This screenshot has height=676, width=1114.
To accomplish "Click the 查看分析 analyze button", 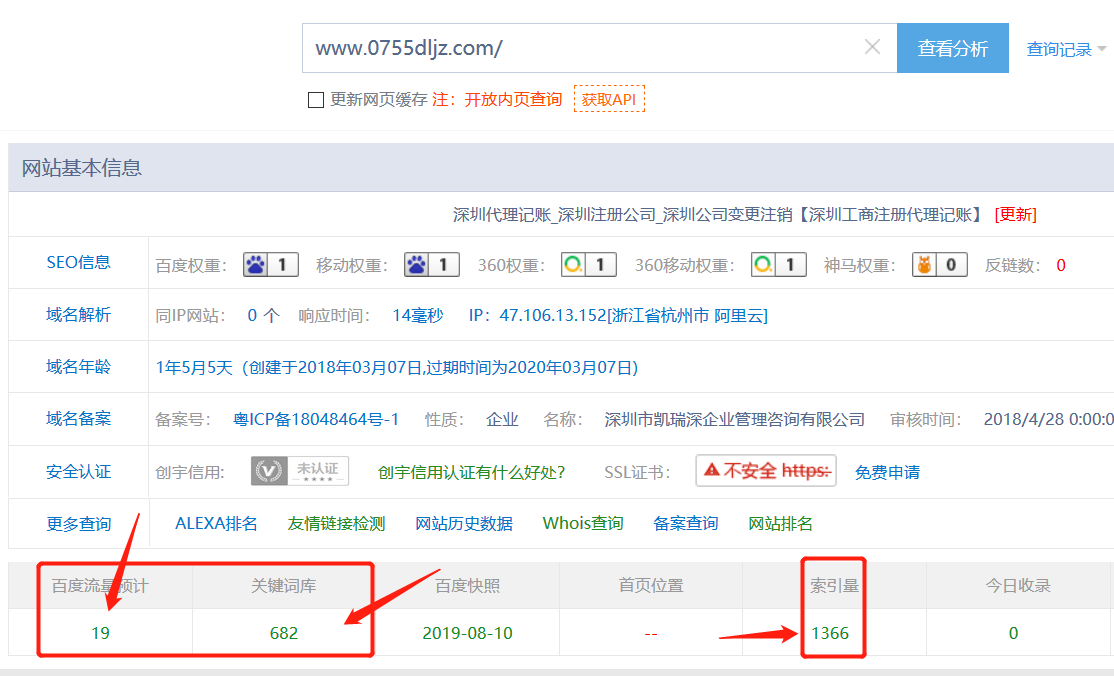I will [x=953, y=48].
